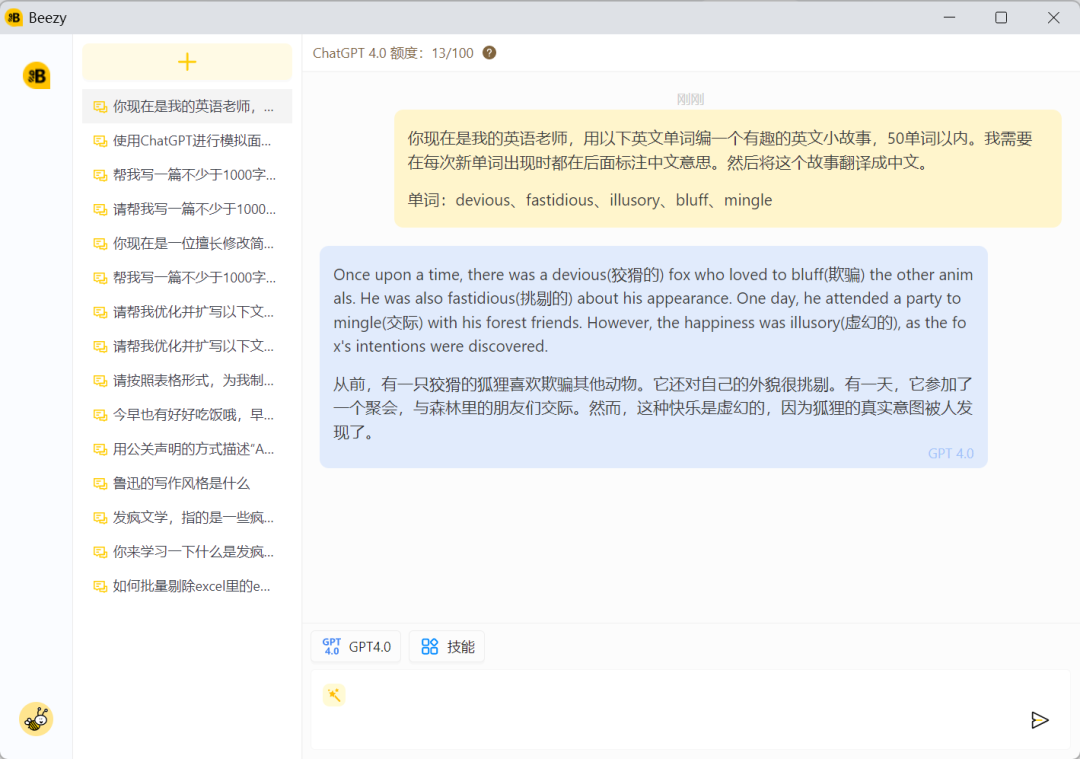The width and height of the screenshot is (1080, 759).
Task: Open chat '发疯文学，指的是一些疯...'
Action: click(187, 517)
